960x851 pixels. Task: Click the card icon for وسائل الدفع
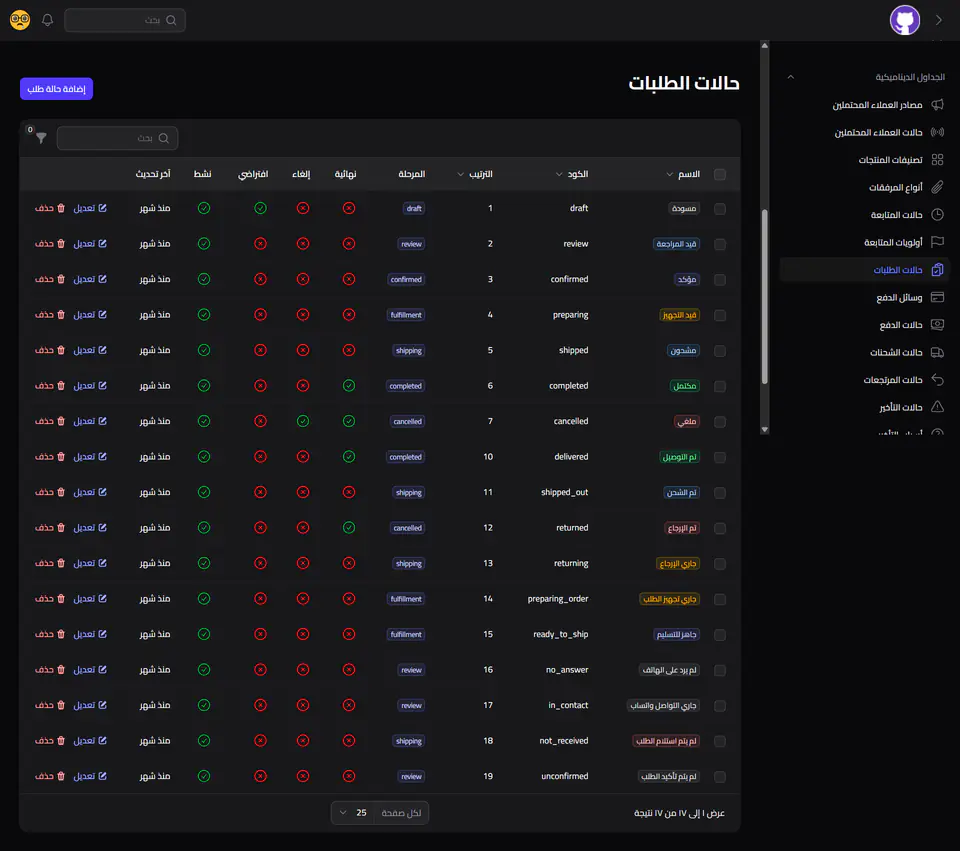[x=937, y=297]
